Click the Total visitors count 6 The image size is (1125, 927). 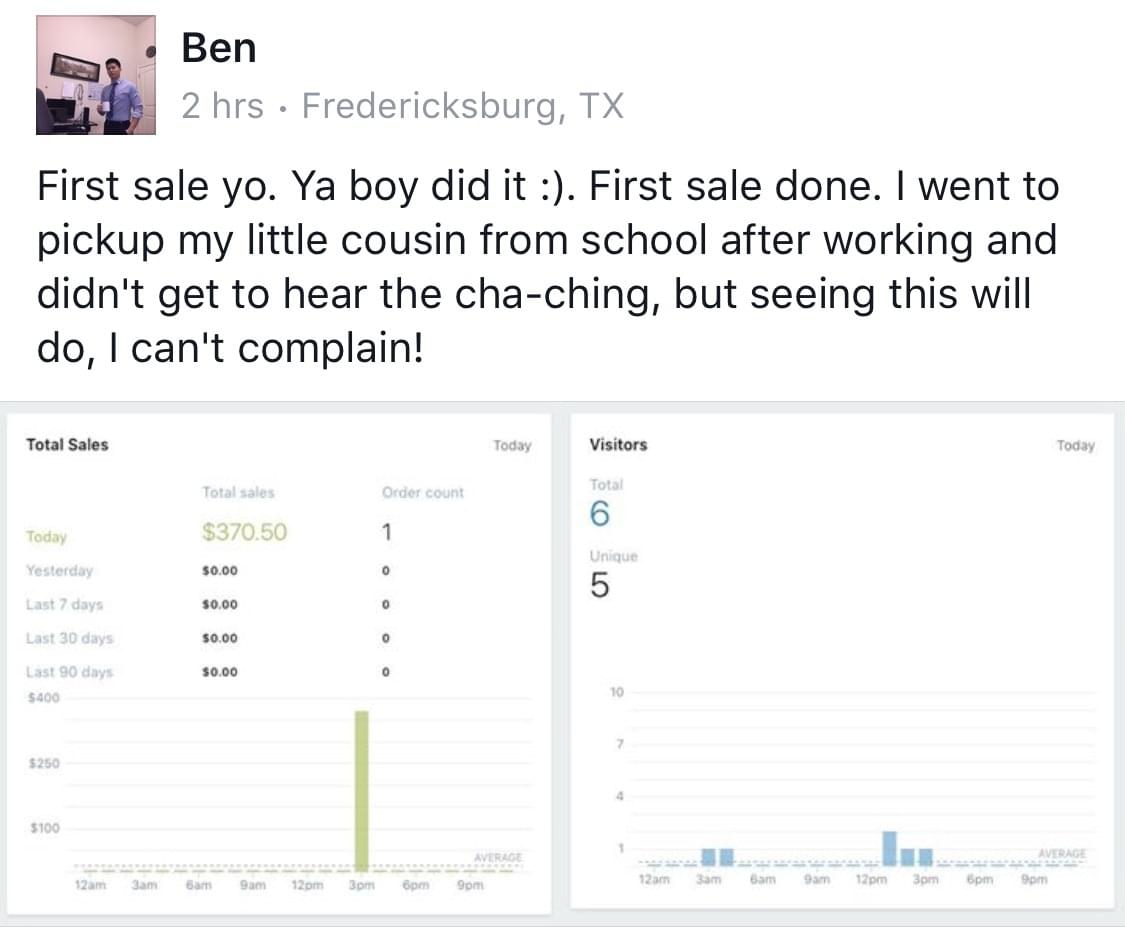pos(599,515)
